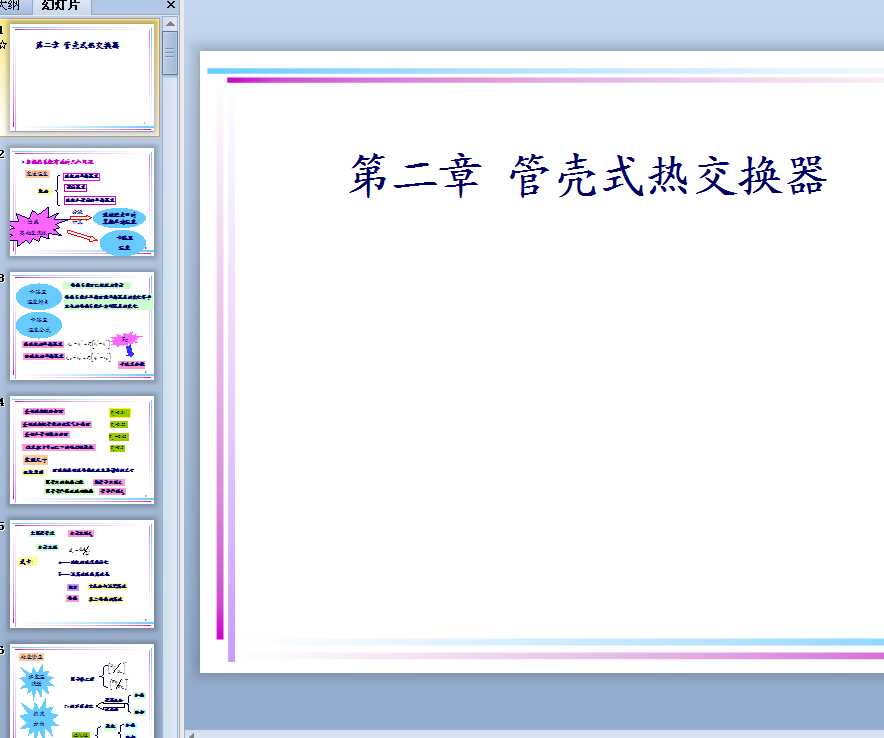Switch to the 幻灯片 tab
884x738 pixels.
coord(60,6)
